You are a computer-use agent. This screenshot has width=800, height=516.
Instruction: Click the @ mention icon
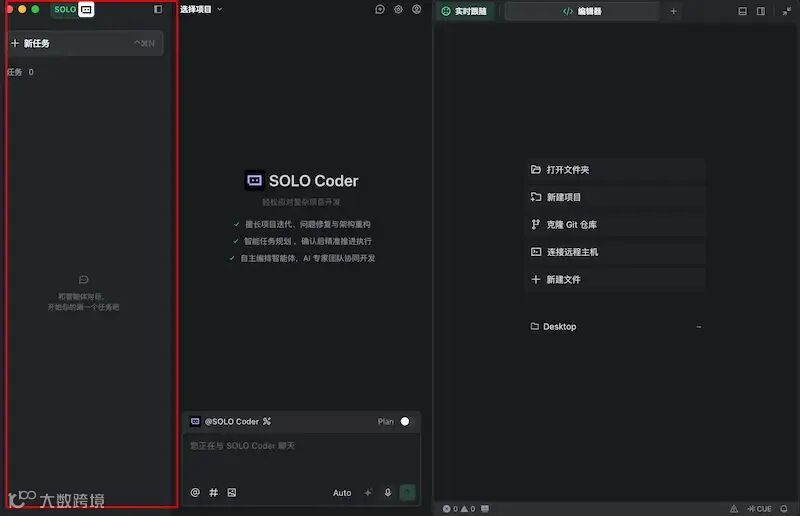point(195,493)
